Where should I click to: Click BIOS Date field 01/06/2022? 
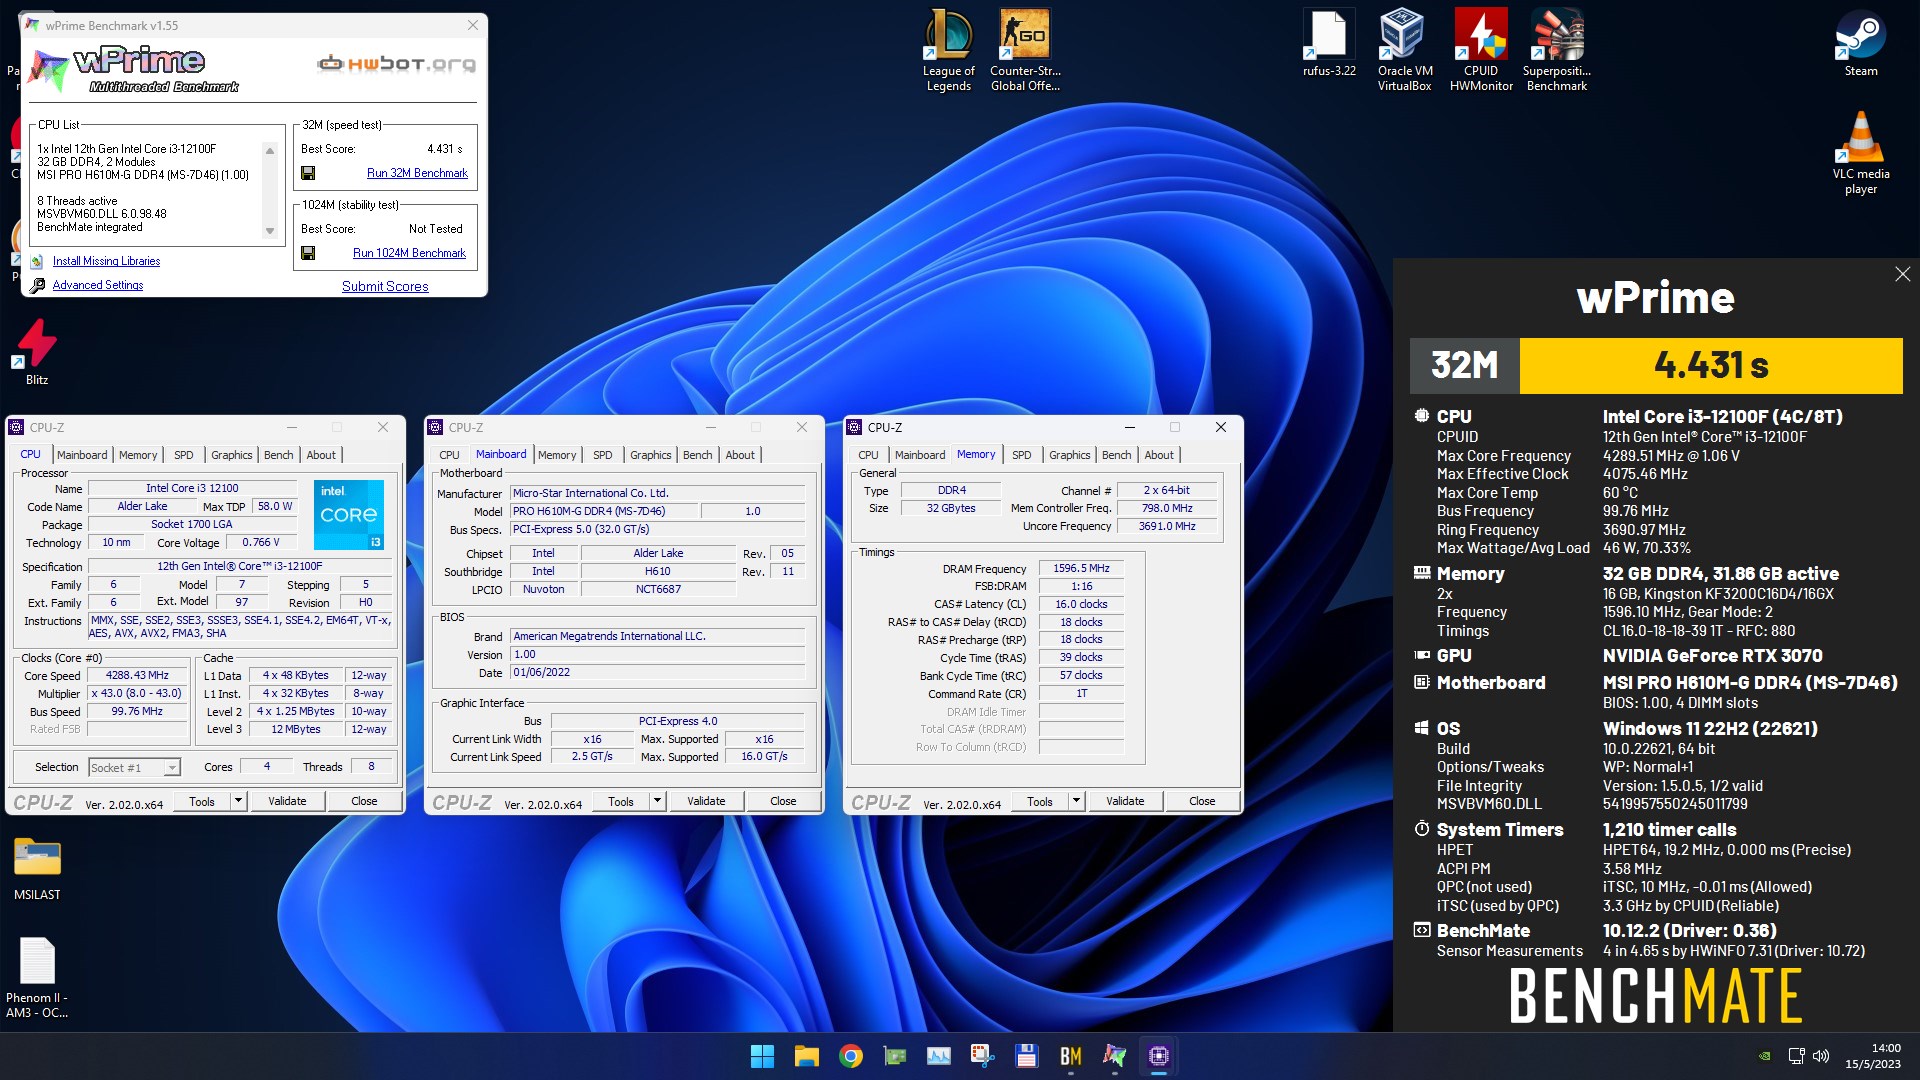[657, 672]
